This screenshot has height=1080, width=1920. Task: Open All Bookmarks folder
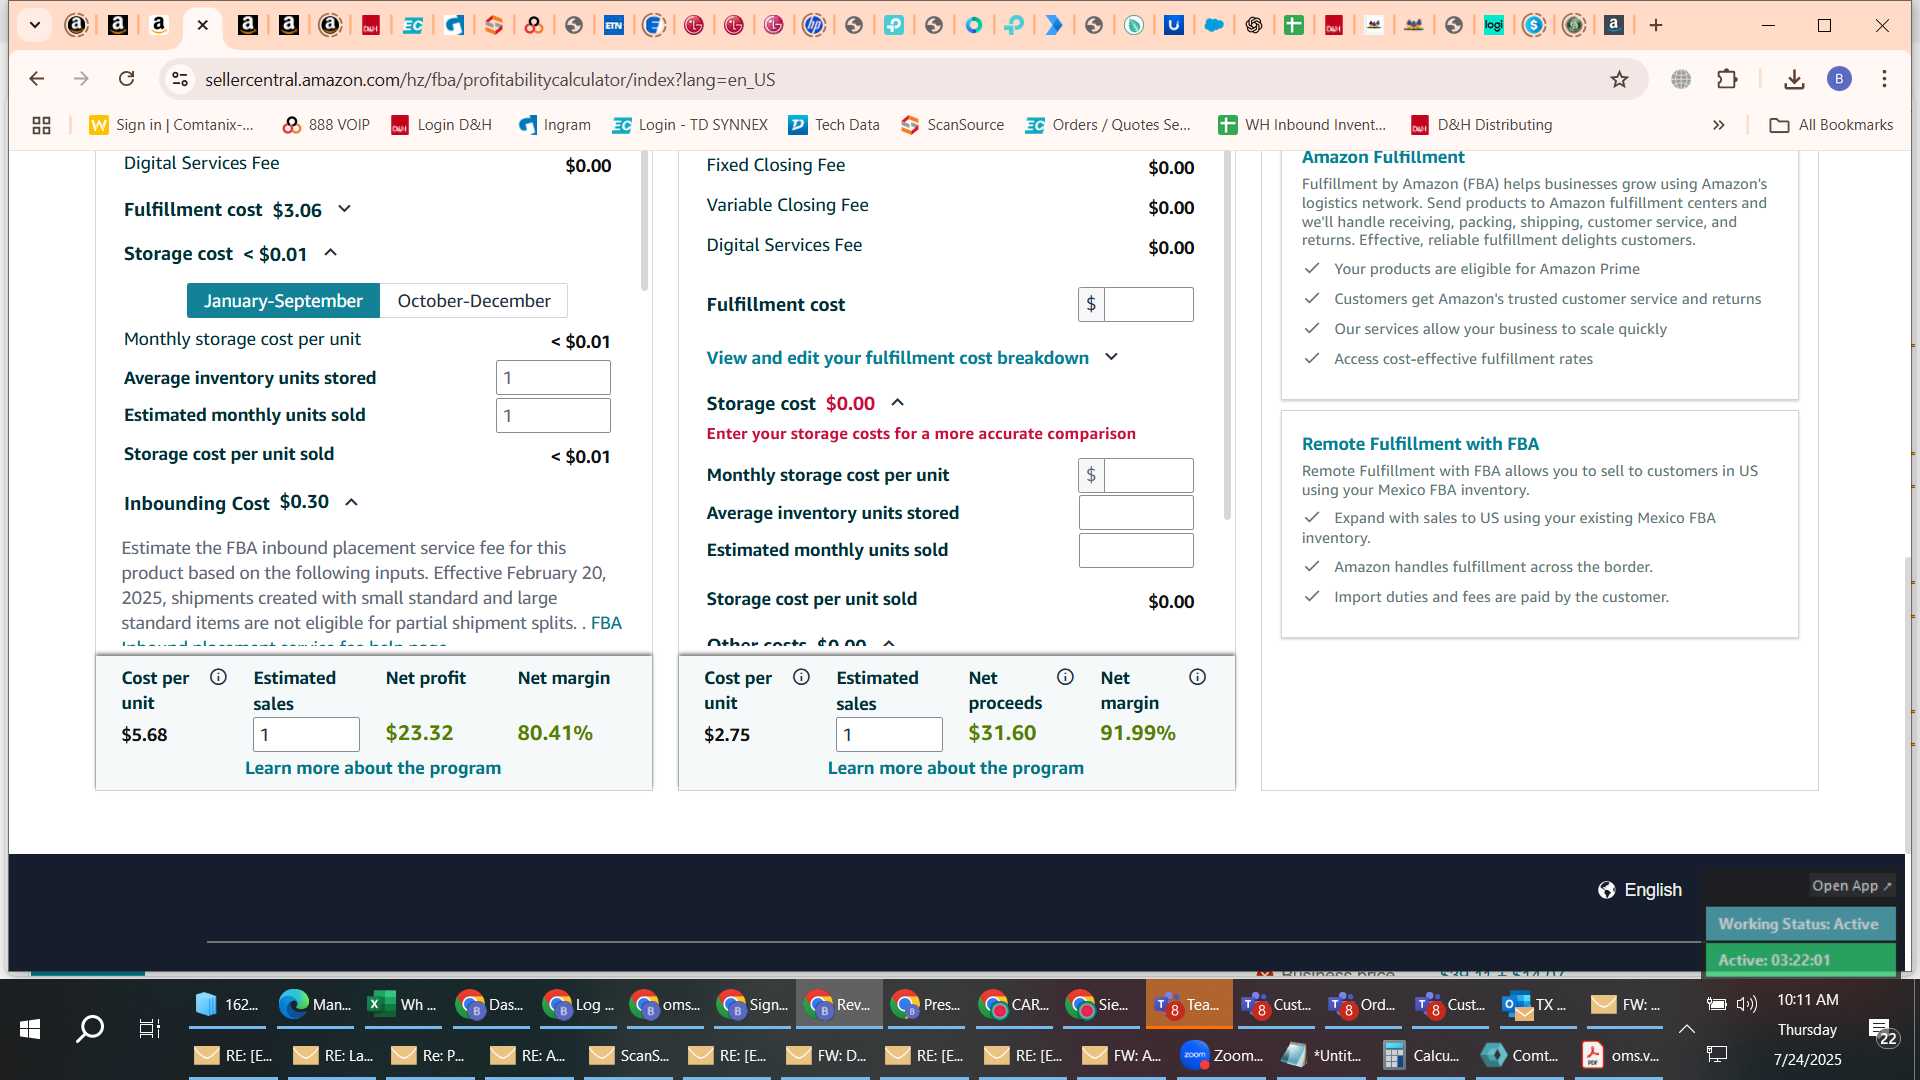point(1831,125)
